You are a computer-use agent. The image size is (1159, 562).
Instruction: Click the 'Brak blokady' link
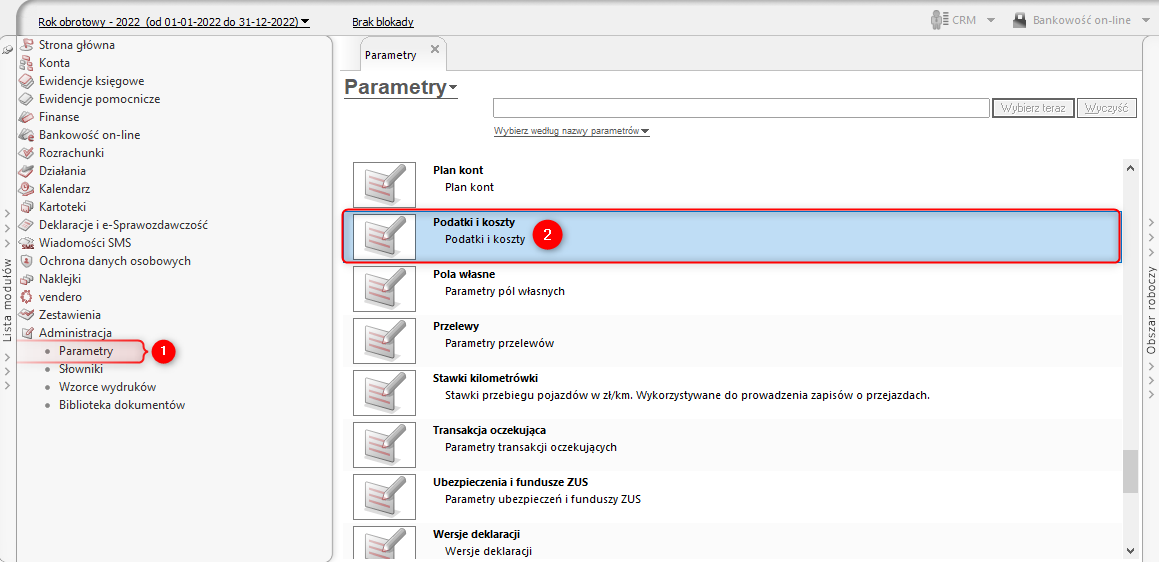coord(382,21)
